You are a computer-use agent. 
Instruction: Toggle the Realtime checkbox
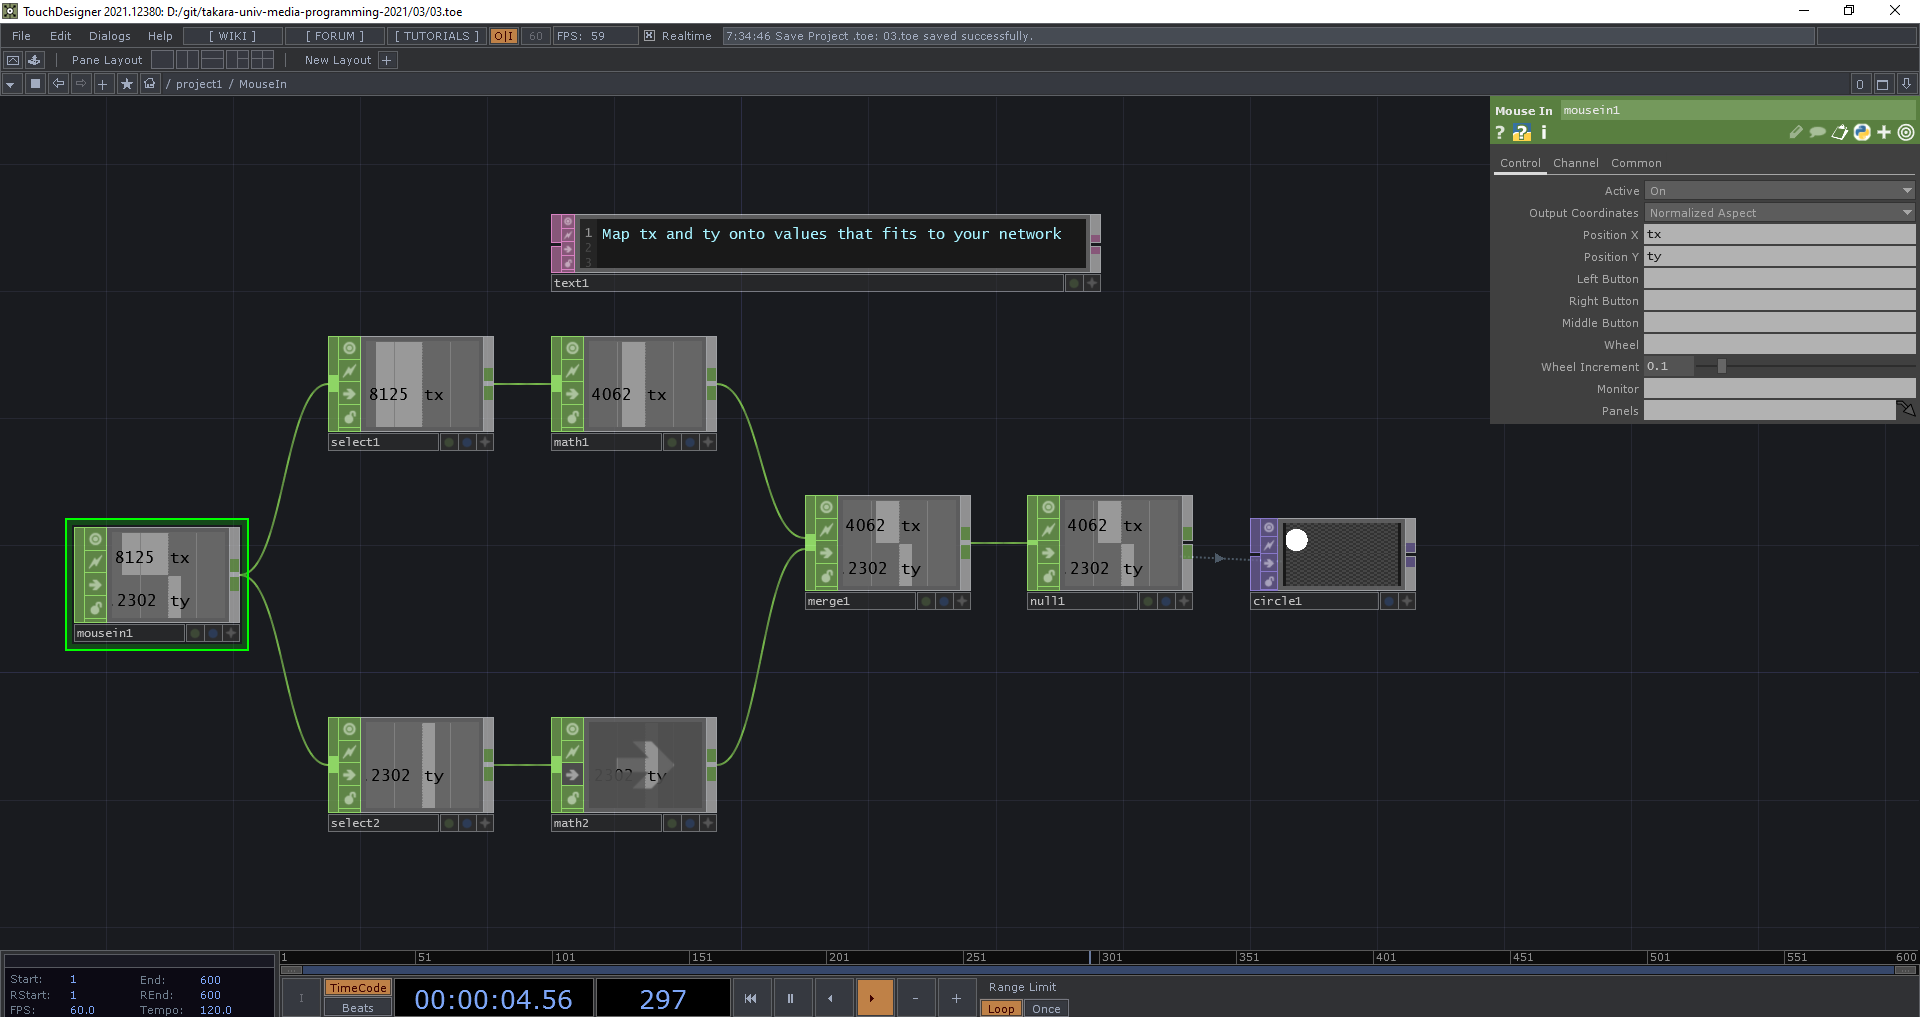(650, 36)
